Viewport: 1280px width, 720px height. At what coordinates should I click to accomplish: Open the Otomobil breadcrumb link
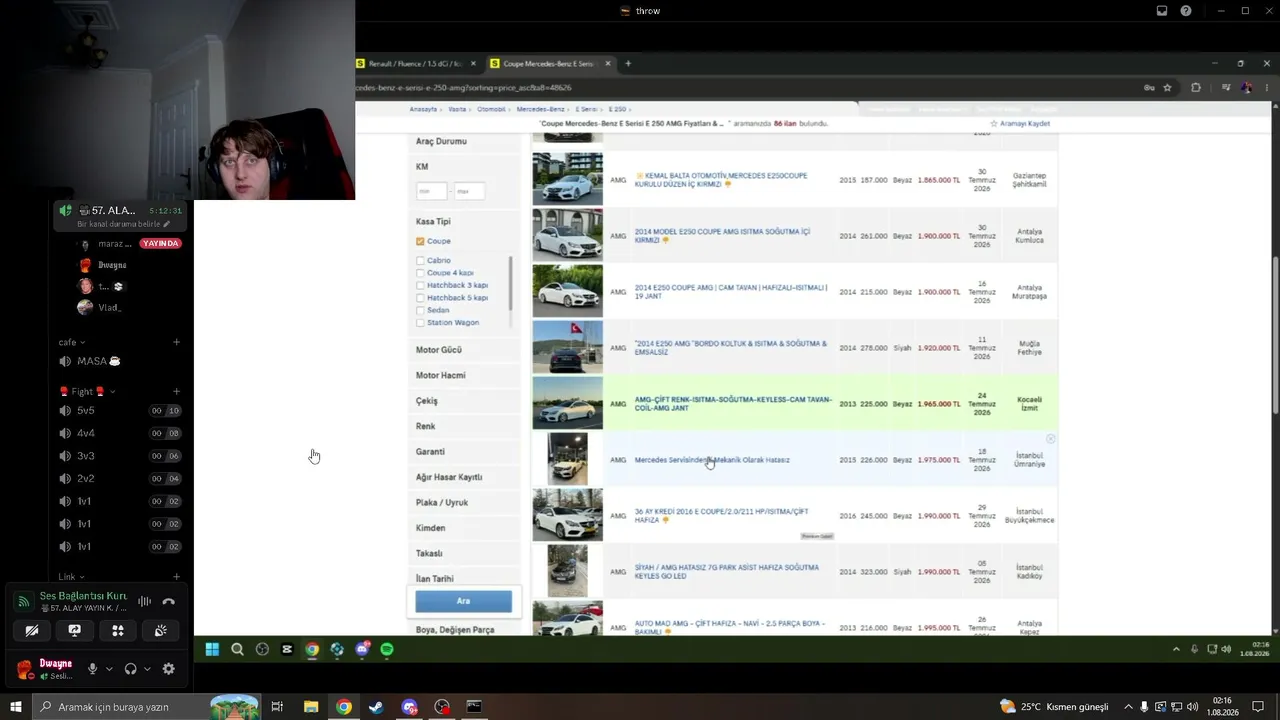[x=491, y=109]
